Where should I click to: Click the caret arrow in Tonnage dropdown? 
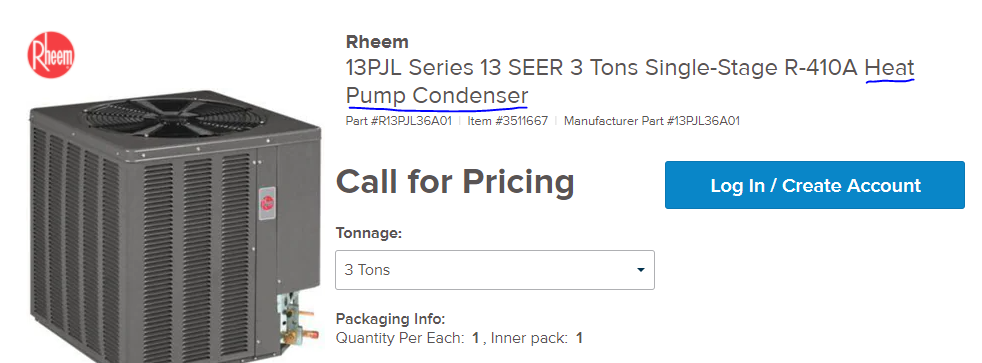641,270
